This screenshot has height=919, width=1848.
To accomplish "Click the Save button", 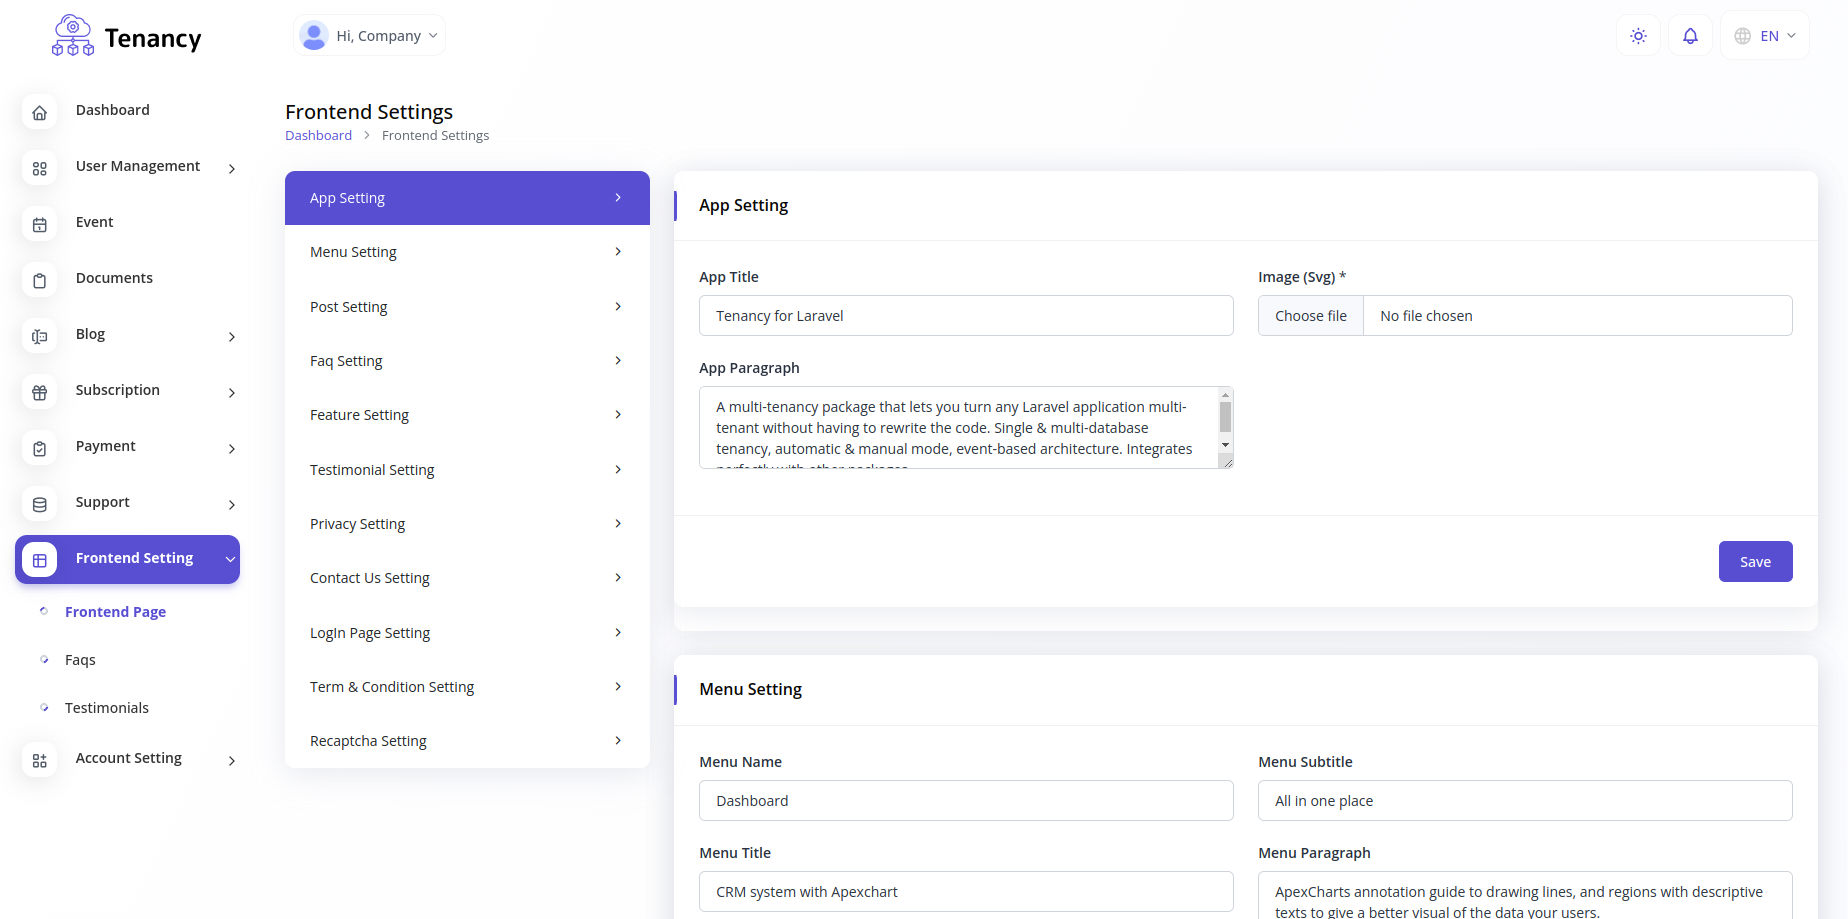I will click(1755, 562).
